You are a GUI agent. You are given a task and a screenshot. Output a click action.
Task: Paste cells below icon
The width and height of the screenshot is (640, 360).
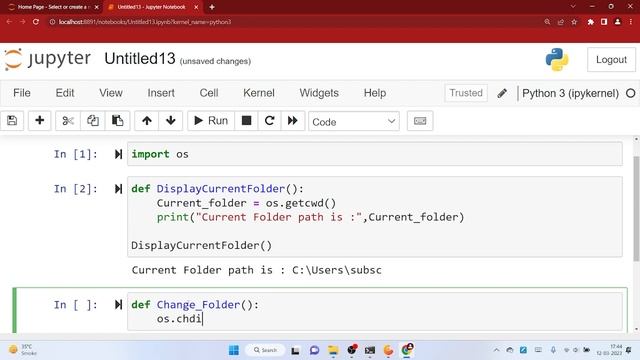pos(118,121)
